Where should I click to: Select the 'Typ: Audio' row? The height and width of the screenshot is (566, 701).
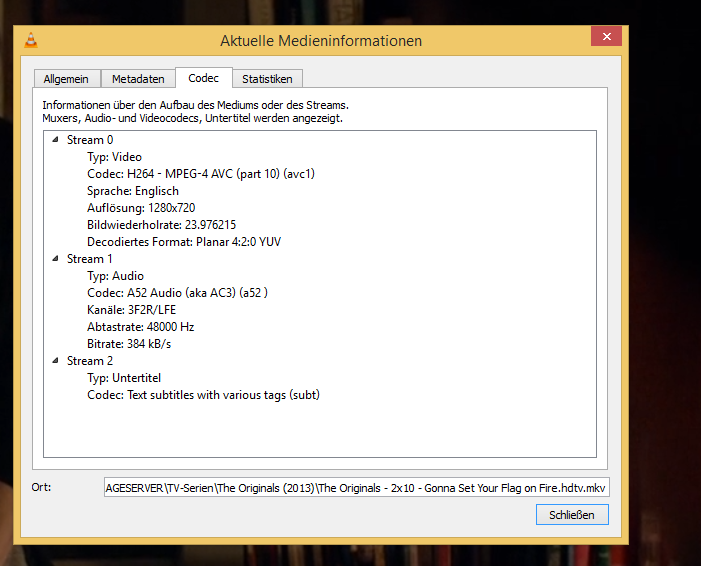[115, 276]
